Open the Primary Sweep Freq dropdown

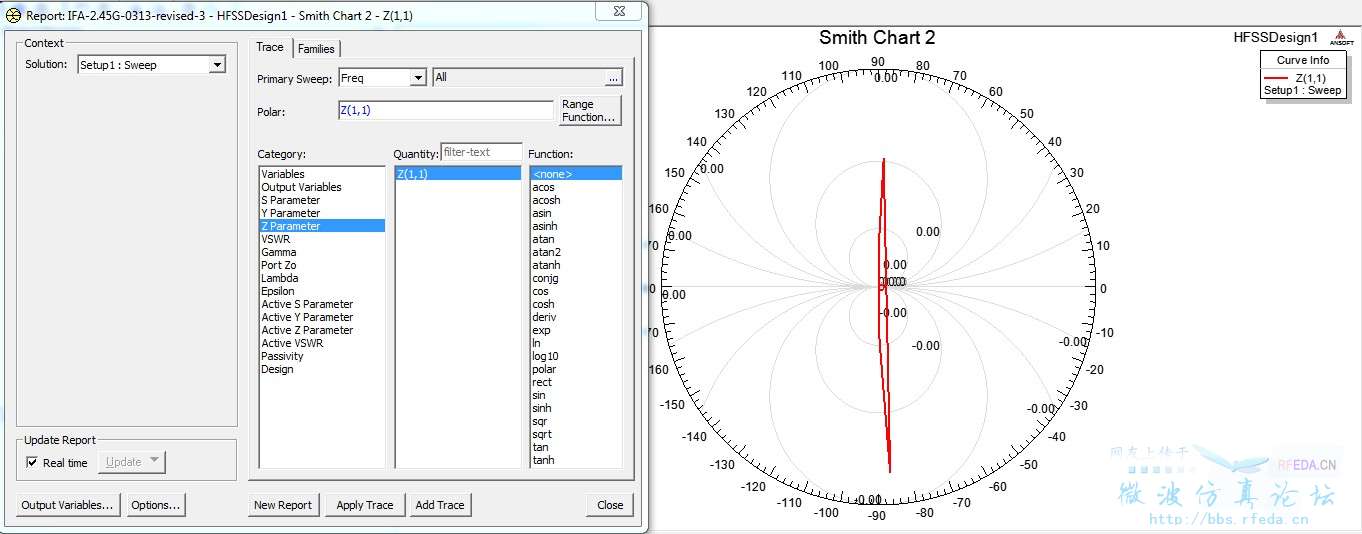tap(418, 77)
